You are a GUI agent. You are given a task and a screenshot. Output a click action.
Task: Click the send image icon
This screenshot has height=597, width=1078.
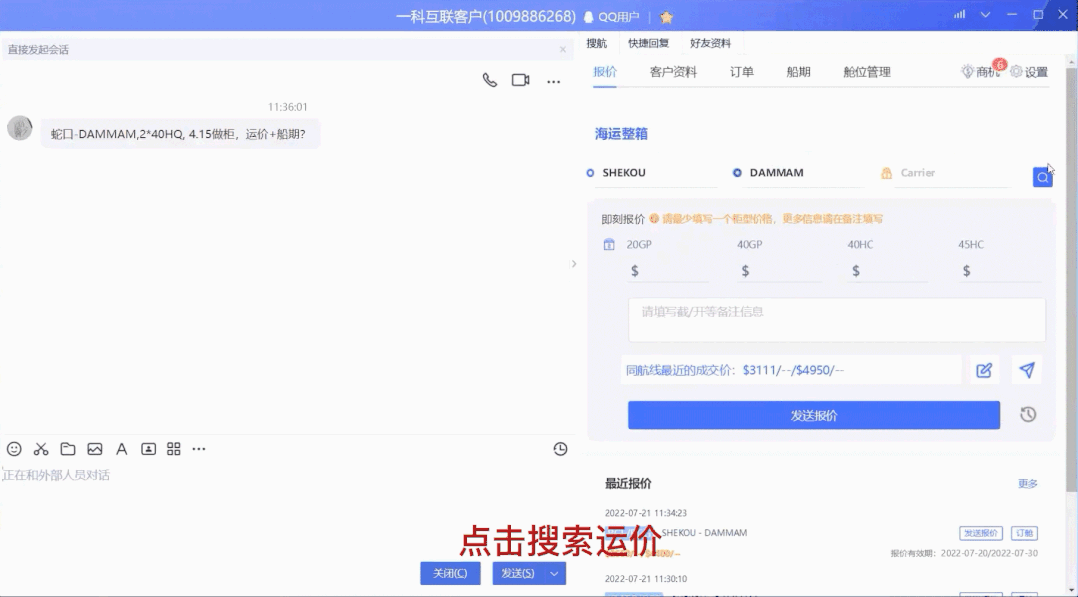click(x=94, y=449)
